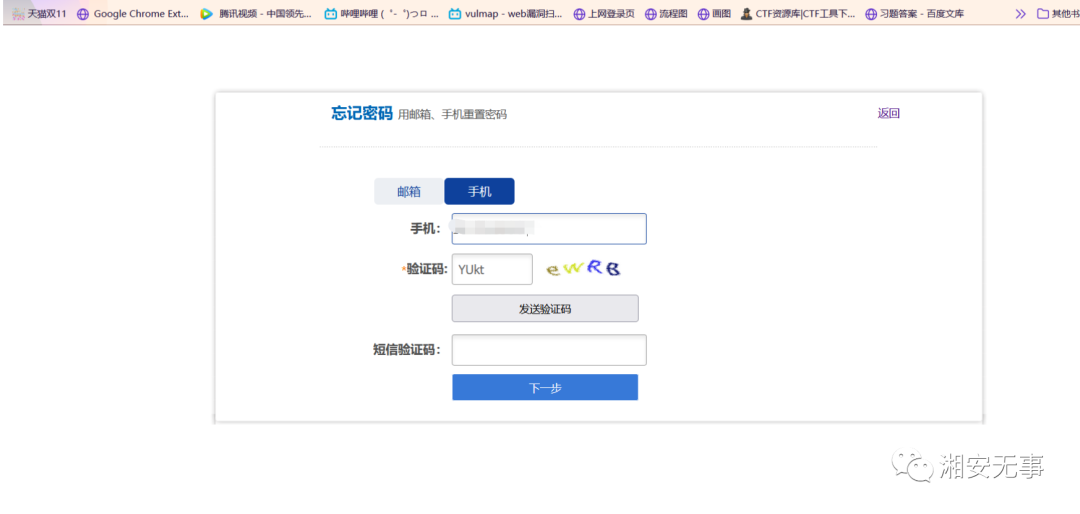
Task: Open the 其他书 bookmarks folder
Action: tap(1058, 13)
